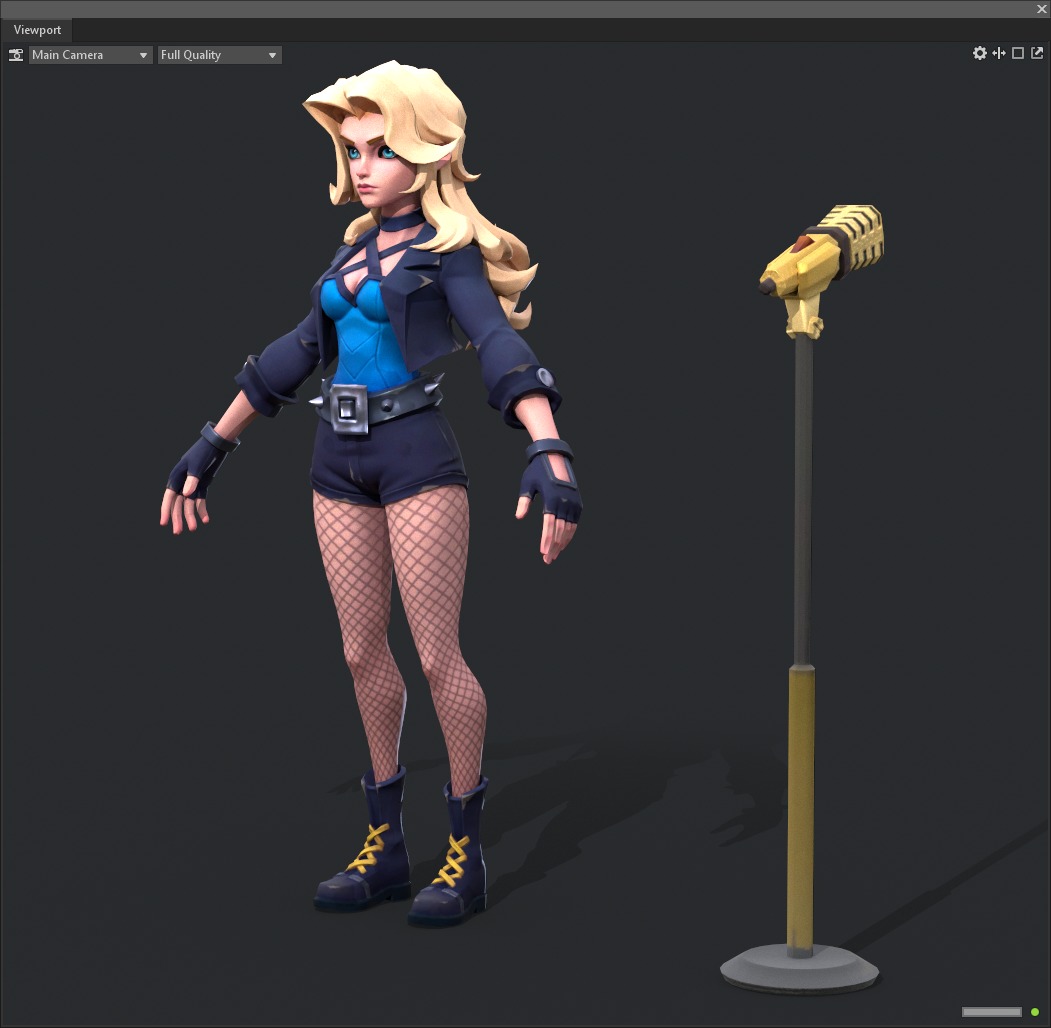1051x1028 pixels.
Task: Open viewport settings gear
Action: [979, 53]
